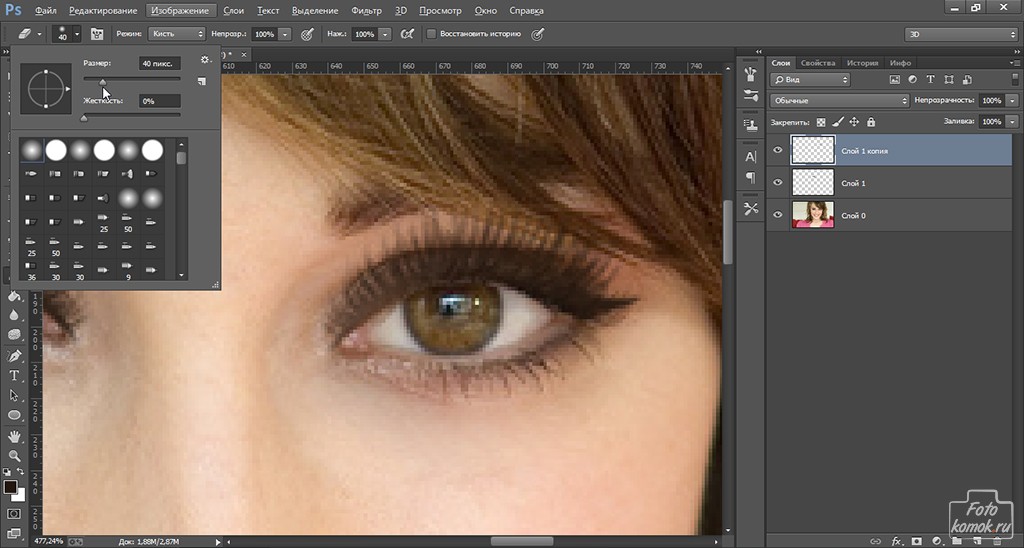Open 'Непрозр.' opacity dropdown arrow
1024x548 pixels.
click(x=285, y=34)
